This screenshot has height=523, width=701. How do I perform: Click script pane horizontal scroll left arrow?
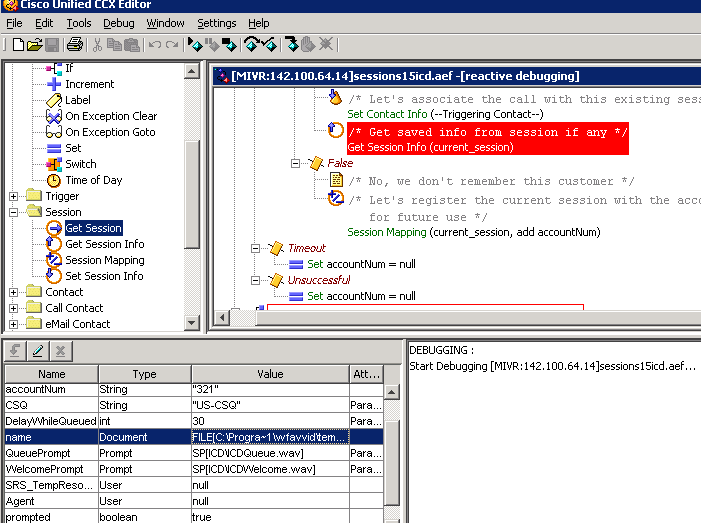click(222, 317)
